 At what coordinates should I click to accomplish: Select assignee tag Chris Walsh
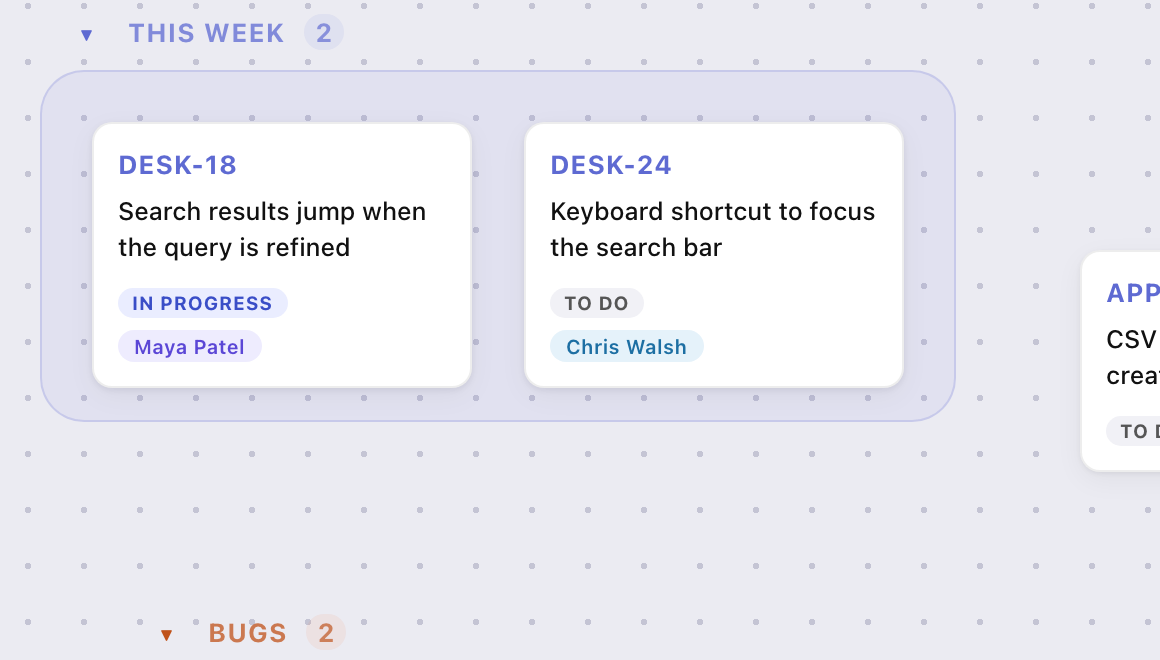[627, 346]
